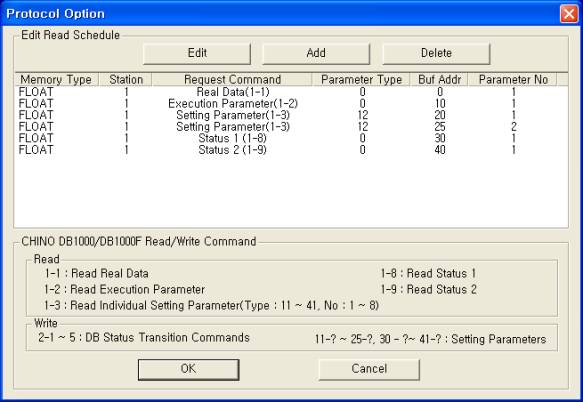Confirm with the OK button
This screenshot has height=402, width=583.
coord(188,369)
